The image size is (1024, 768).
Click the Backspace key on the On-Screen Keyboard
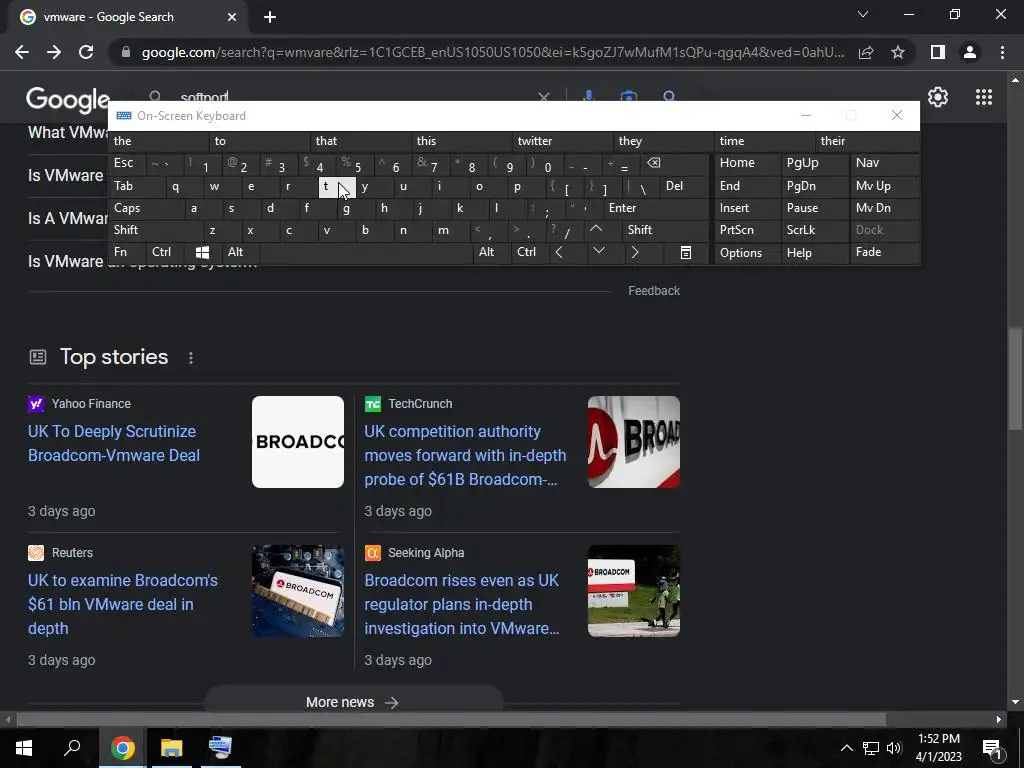(x=654, y=163)
